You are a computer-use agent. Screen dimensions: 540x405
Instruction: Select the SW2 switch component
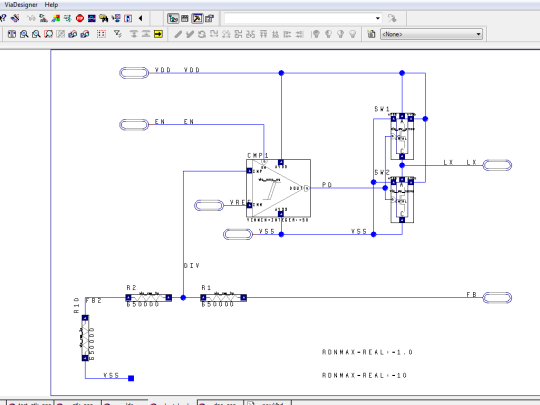click(x=402, y=200)
